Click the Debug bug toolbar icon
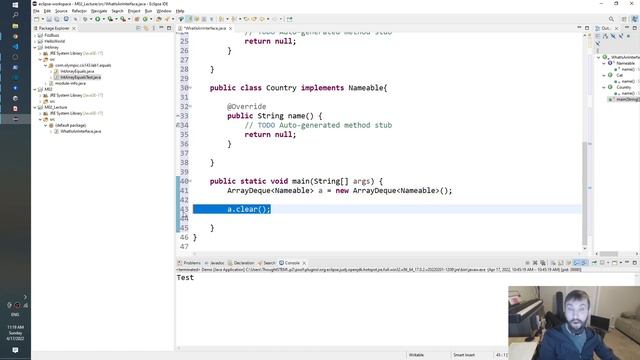 coord(85,19)
